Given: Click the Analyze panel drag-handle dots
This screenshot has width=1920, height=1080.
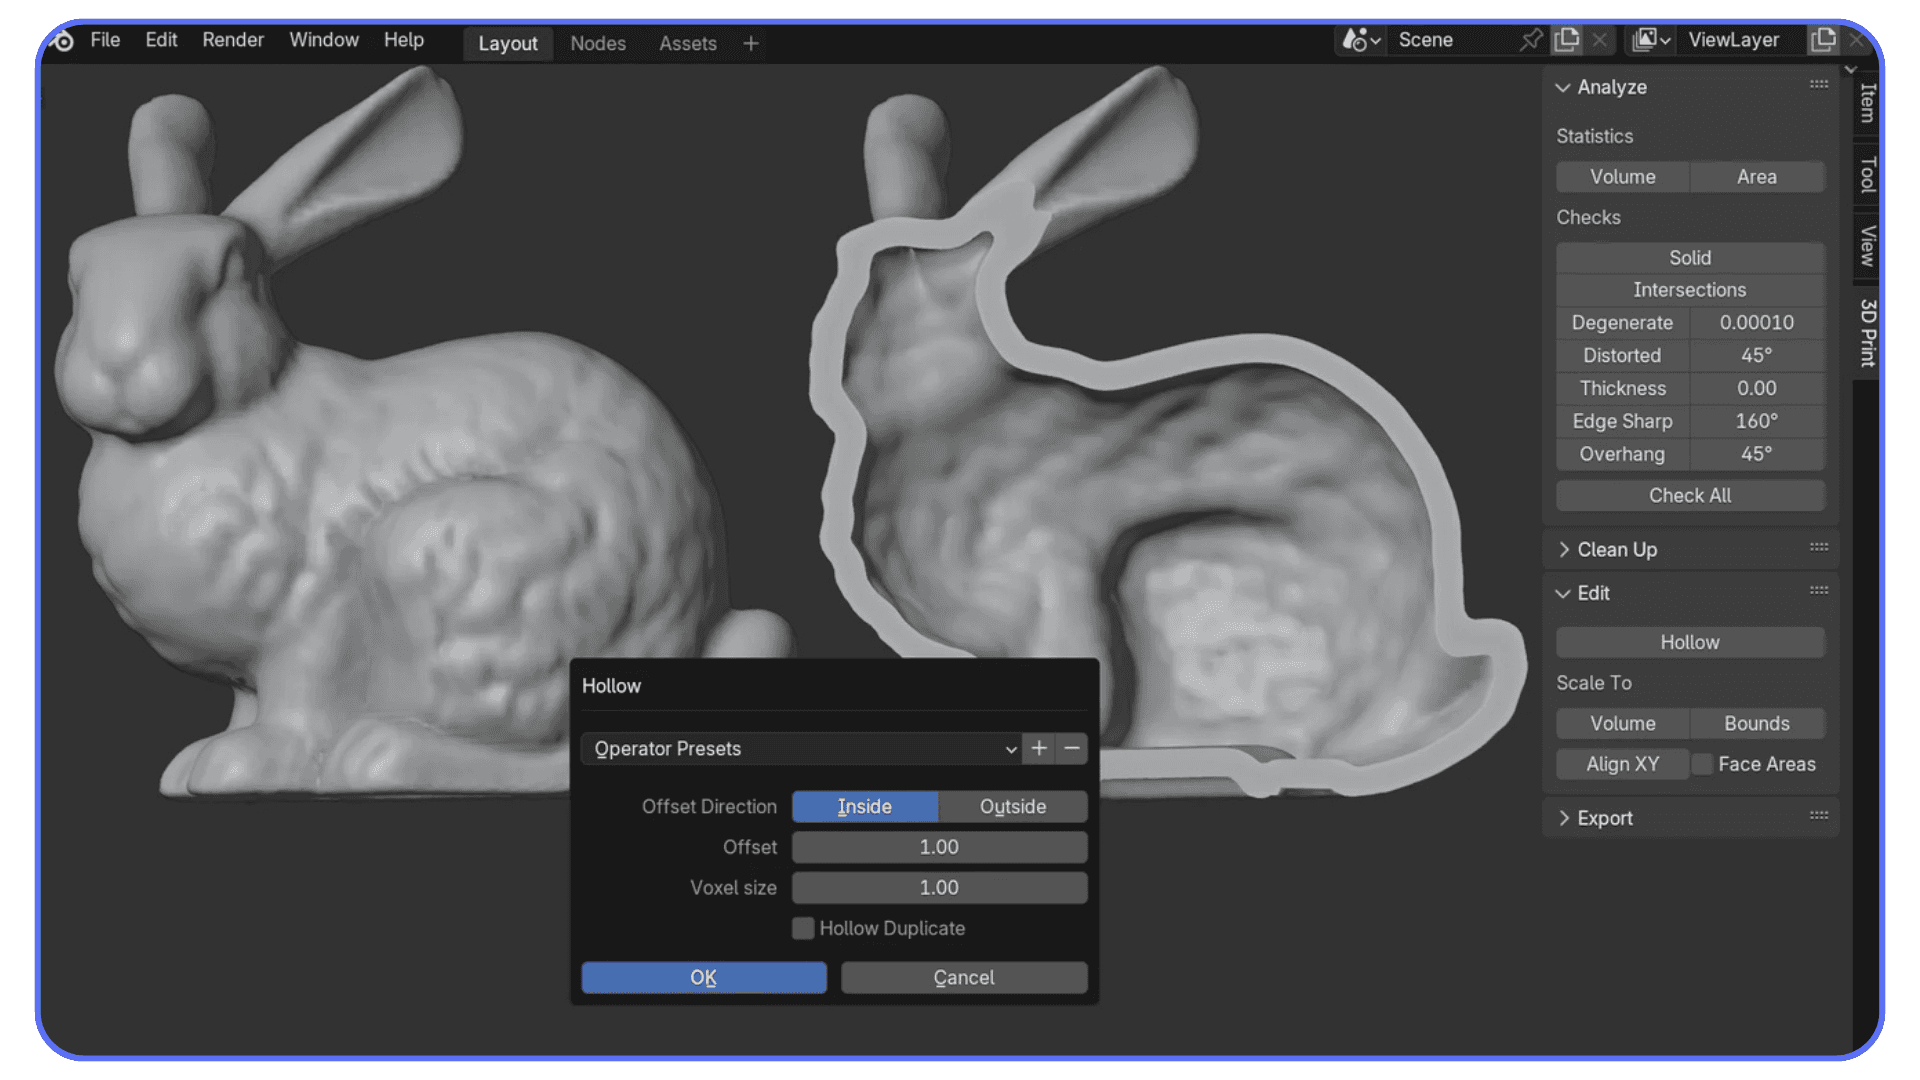Looking at the screenshot, I should pyautogui.click(x=1819, y=85).
